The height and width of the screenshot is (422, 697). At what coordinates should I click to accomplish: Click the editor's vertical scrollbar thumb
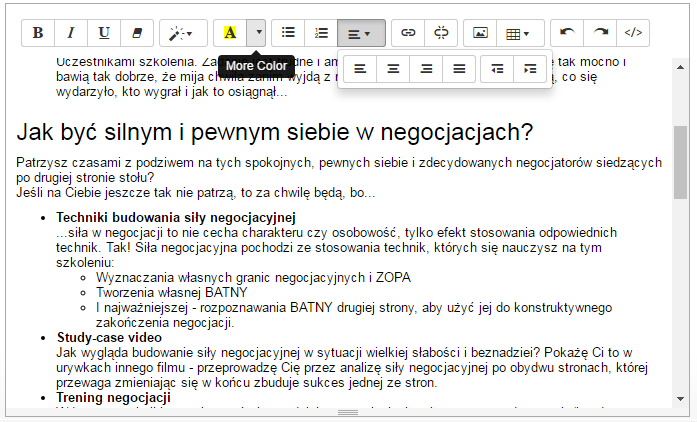[680, 162]
